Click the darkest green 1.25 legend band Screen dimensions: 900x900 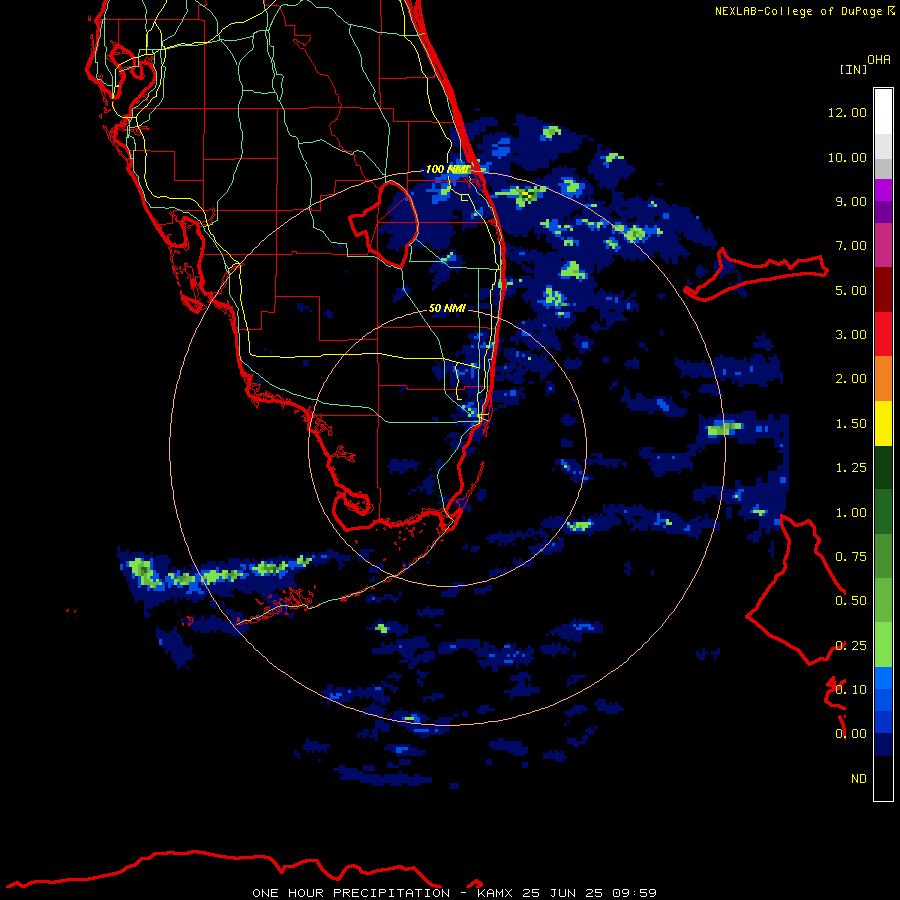pos(883,467)
